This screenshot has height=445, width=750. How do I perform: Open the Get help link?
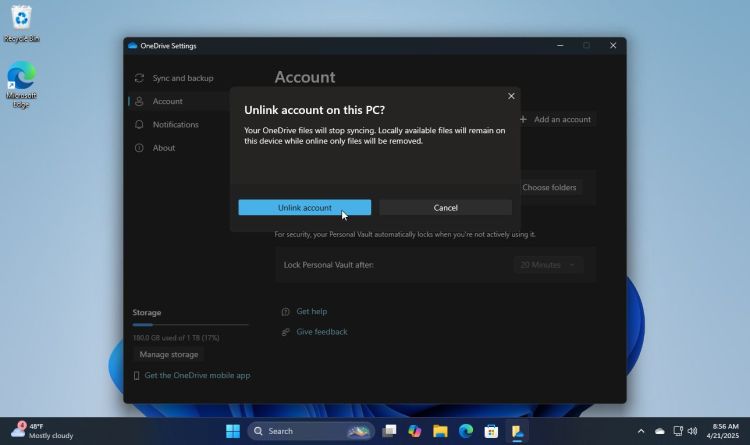click(311, 311)
